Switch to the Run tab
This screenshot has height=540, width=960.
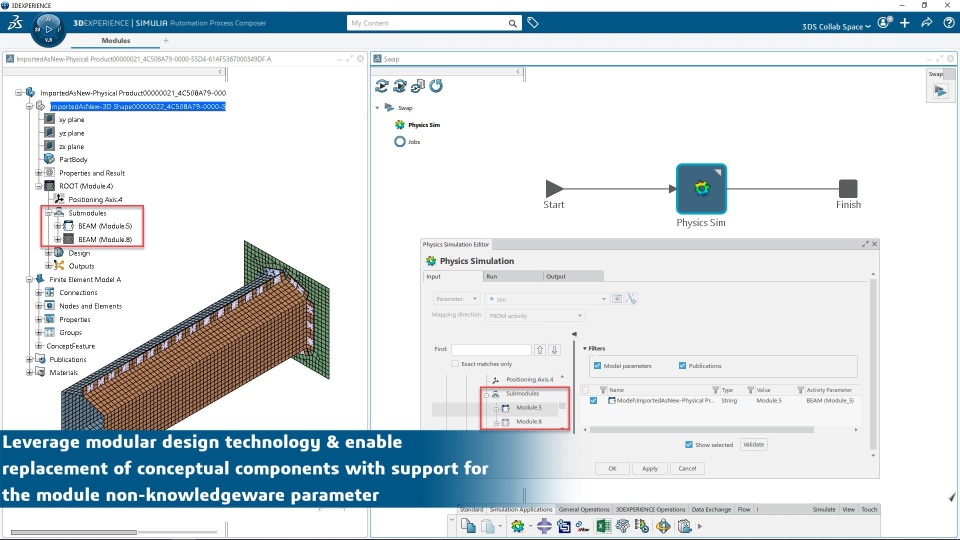coord(512,277)
